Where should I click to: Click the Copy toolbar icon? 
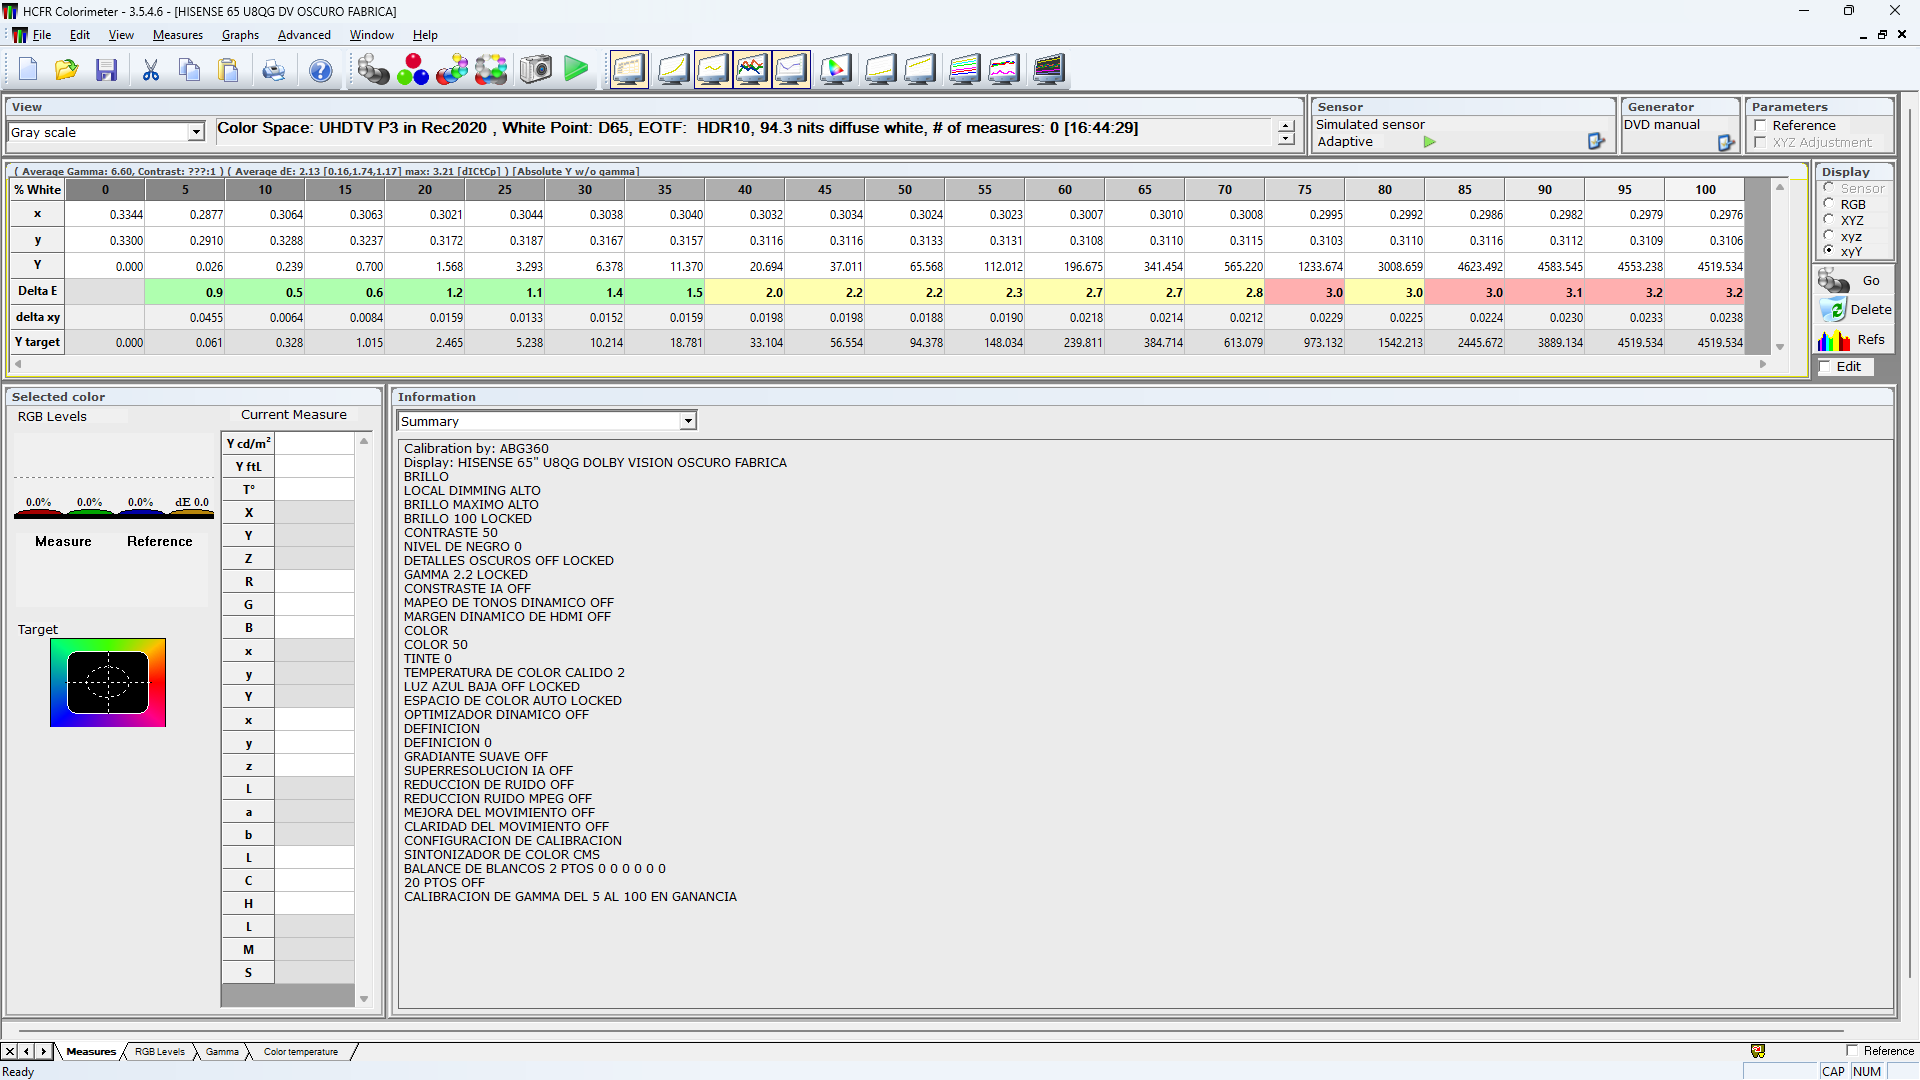(190, 70)
